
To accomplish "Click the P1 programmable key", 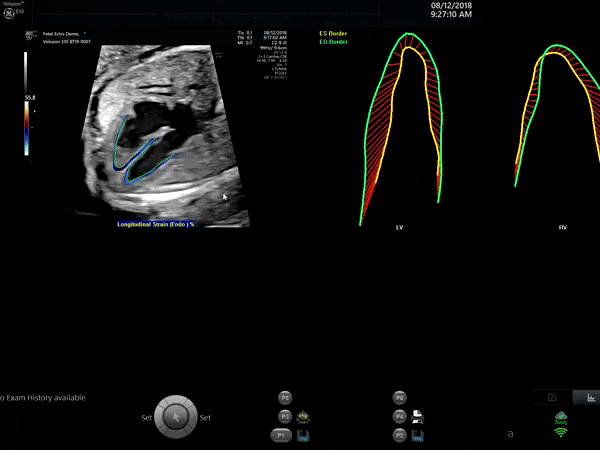I will pos(281,435).
